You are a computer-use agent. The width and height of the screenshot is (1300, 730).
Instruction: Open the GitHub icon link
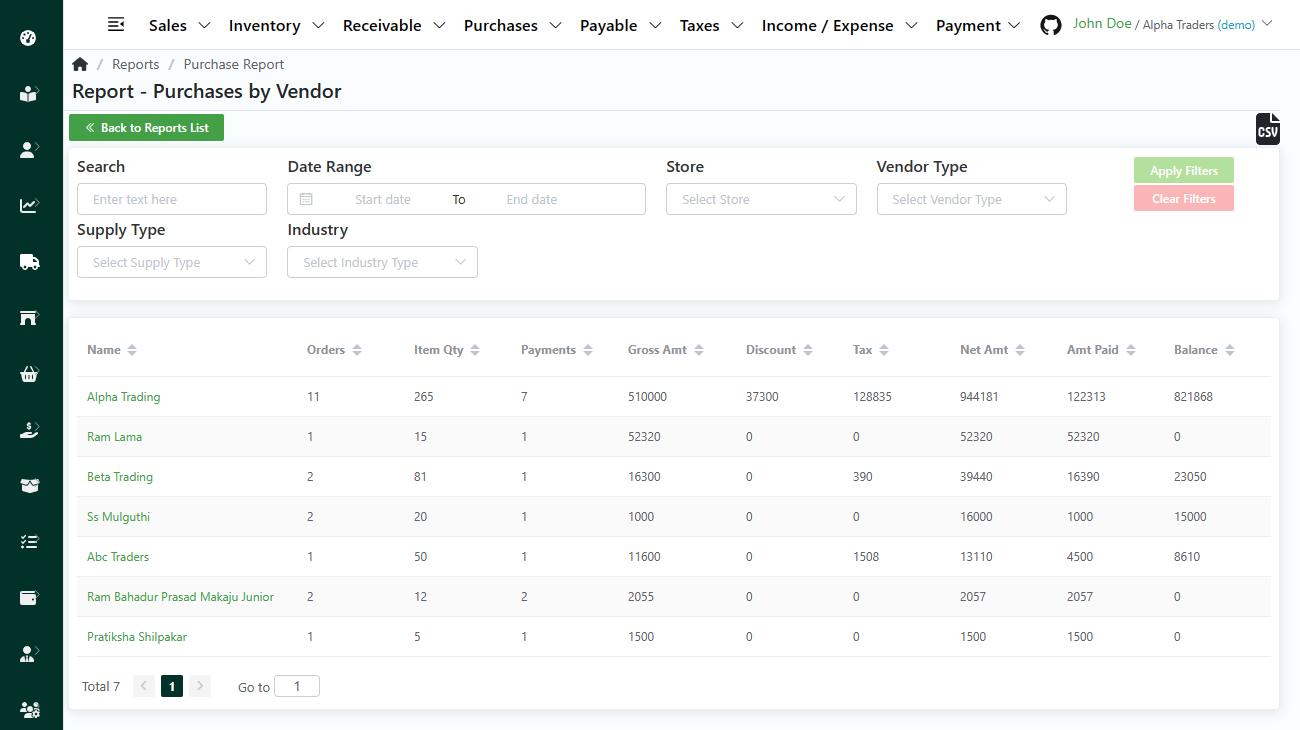click(1051, 25)
